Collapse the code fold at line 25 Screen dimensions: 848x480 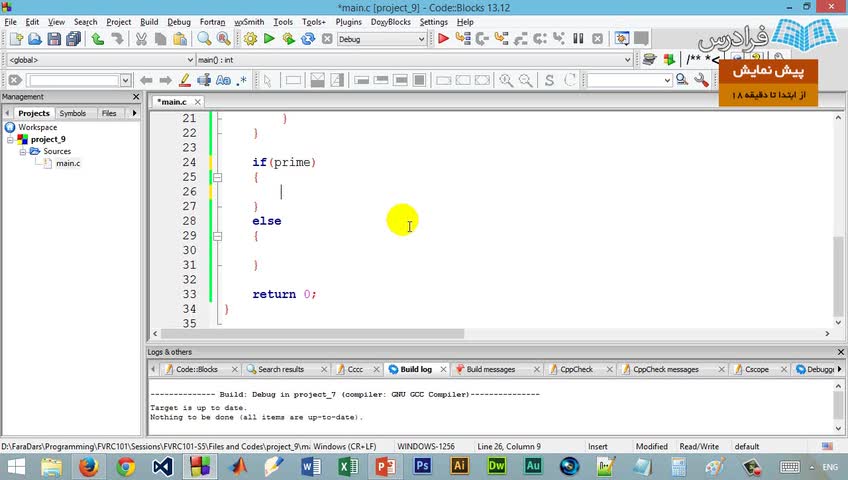coord(217,177)
